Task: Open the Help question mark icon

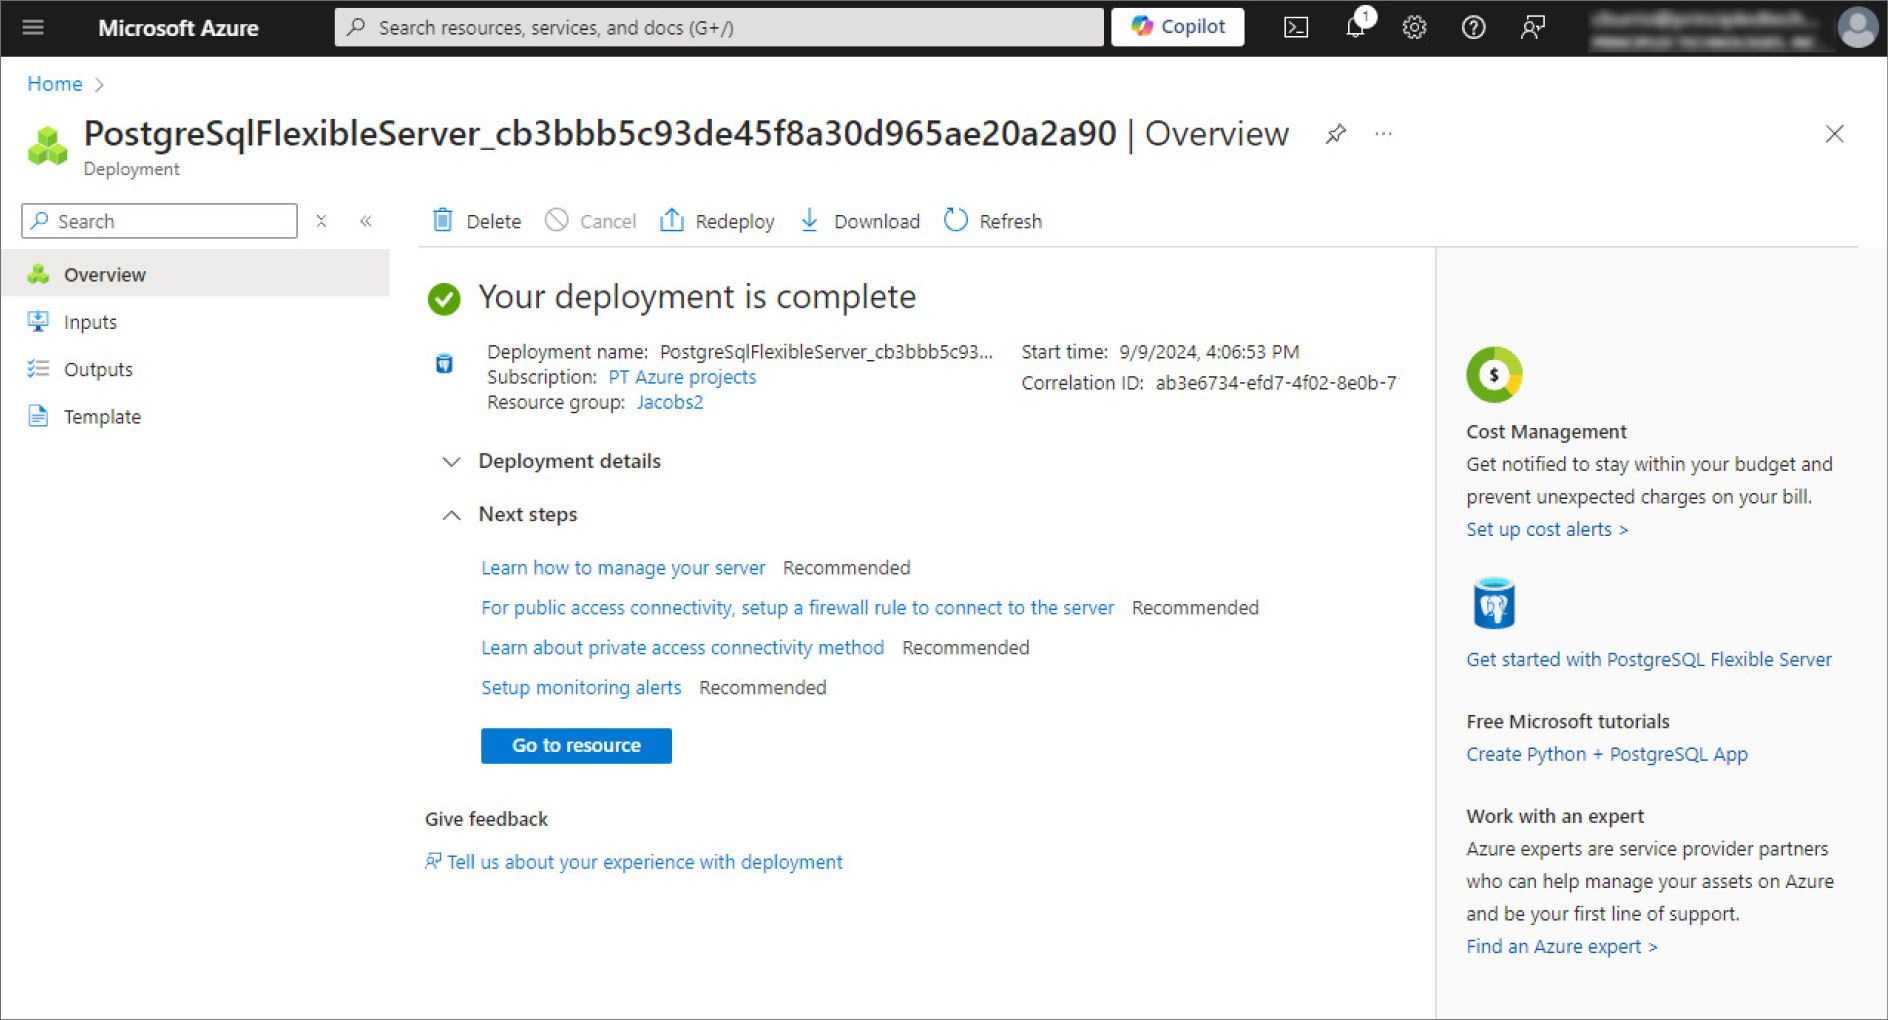Action: click(x=1473, y=28)
